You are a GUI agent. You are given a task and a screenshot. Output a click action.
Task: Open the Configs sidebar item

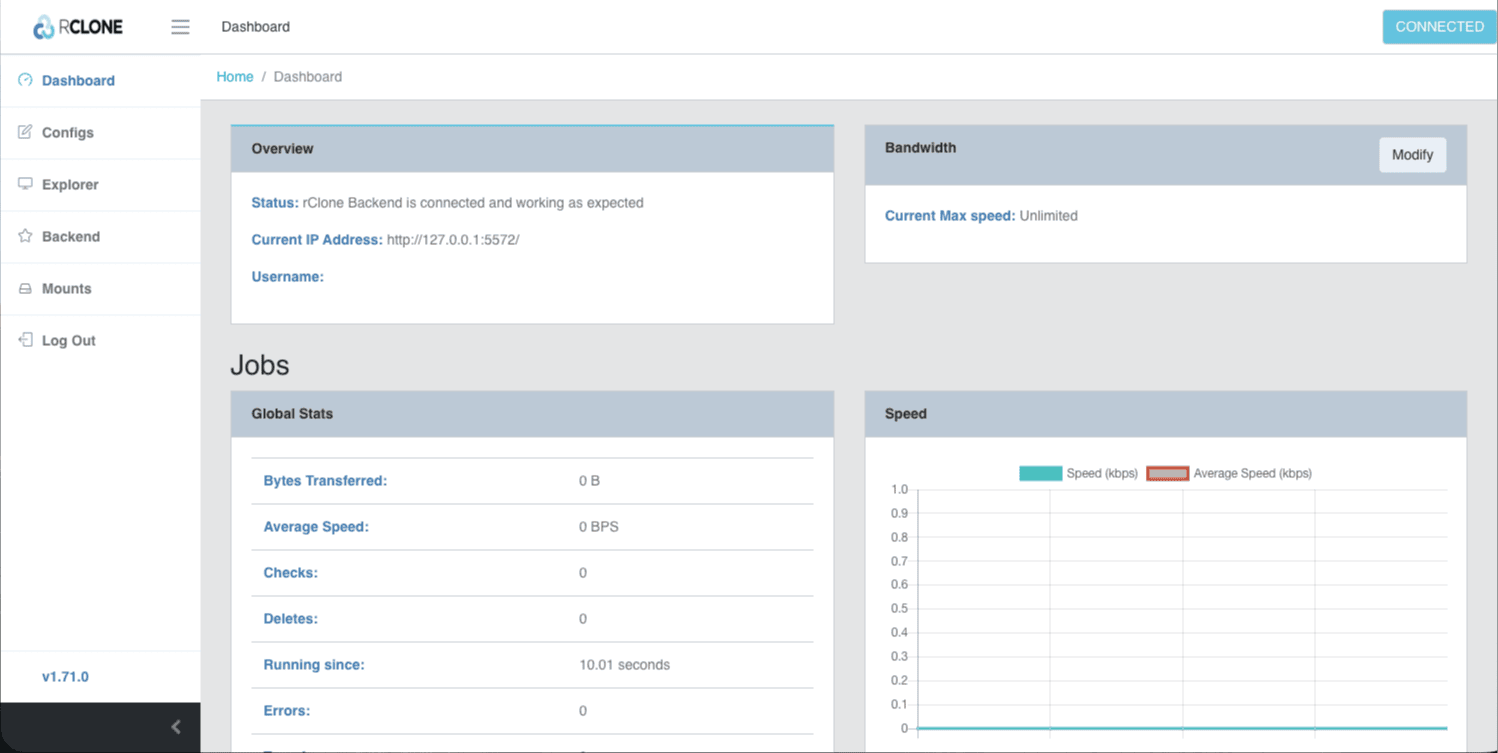pos(100,132)
